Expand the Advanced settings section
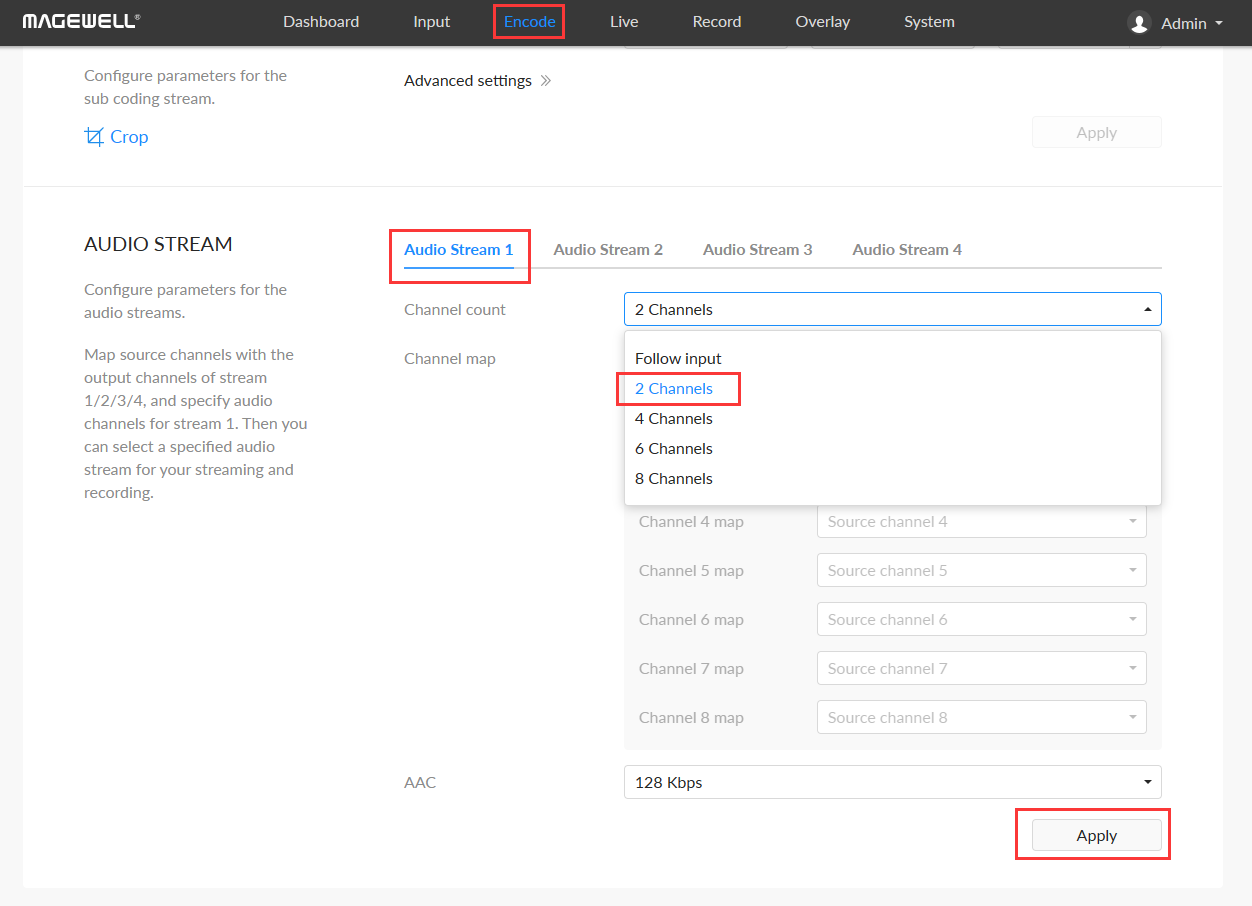Image resolution: width=1252 pixels, height=906 pixels. tap(469, 80)
